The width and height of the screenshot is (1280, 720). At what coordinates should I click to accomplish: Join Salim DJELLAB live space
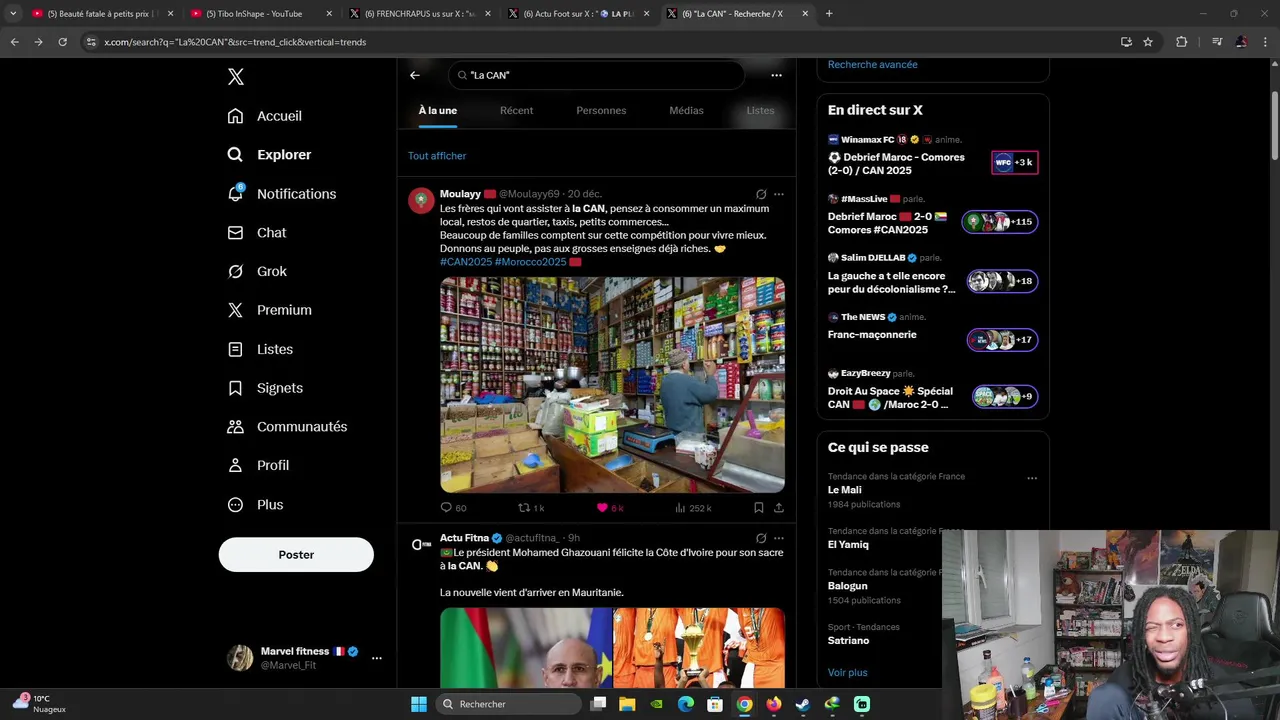(x=932, y=276)
